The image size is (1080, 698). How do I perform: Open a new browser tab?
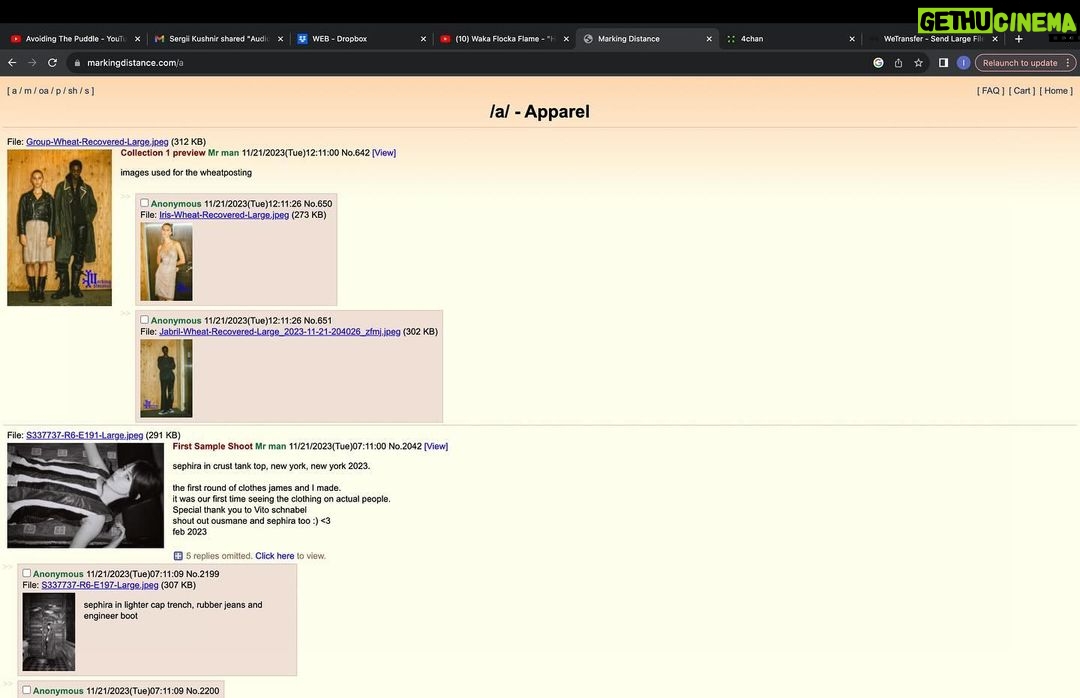(x=1019, y=39)
